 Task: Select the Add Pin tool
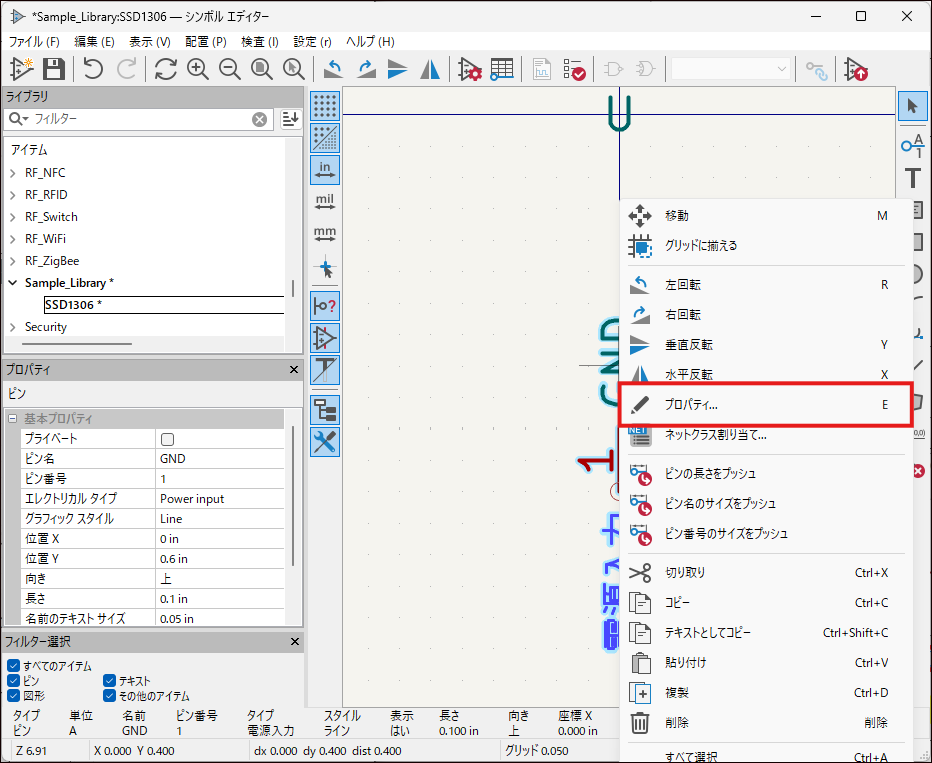[x=912, y=146]
